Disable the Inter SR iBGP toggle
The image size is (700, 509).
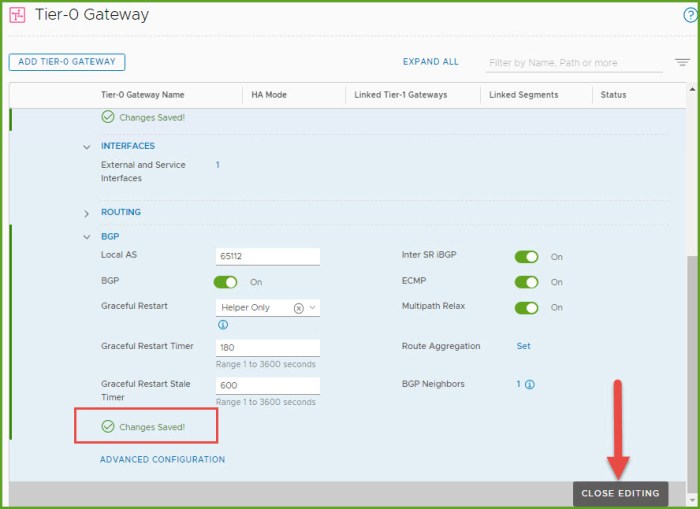pos(526,257)
